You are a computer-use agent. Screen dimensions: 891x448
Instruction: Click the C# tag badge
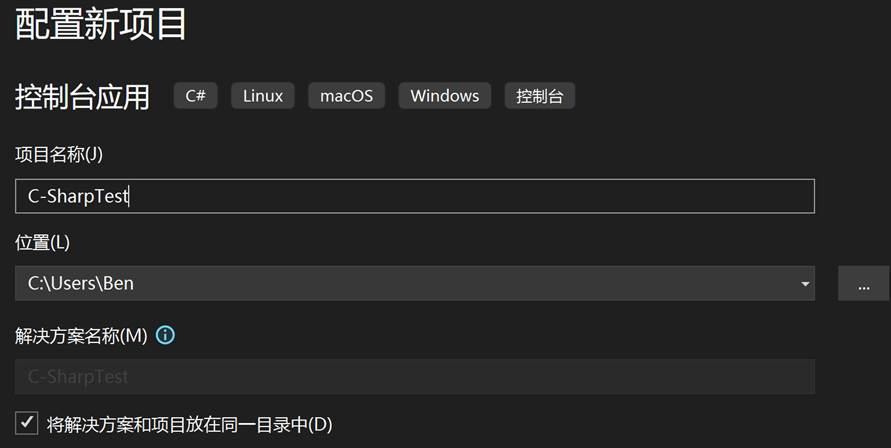tap(196, 96)
